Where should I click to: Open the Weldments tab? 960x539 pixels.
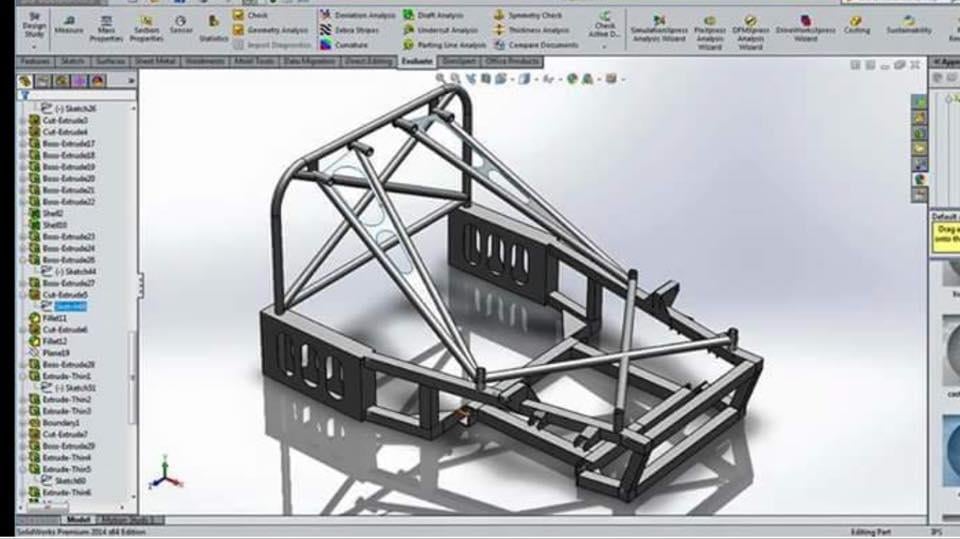pos(205,62)
